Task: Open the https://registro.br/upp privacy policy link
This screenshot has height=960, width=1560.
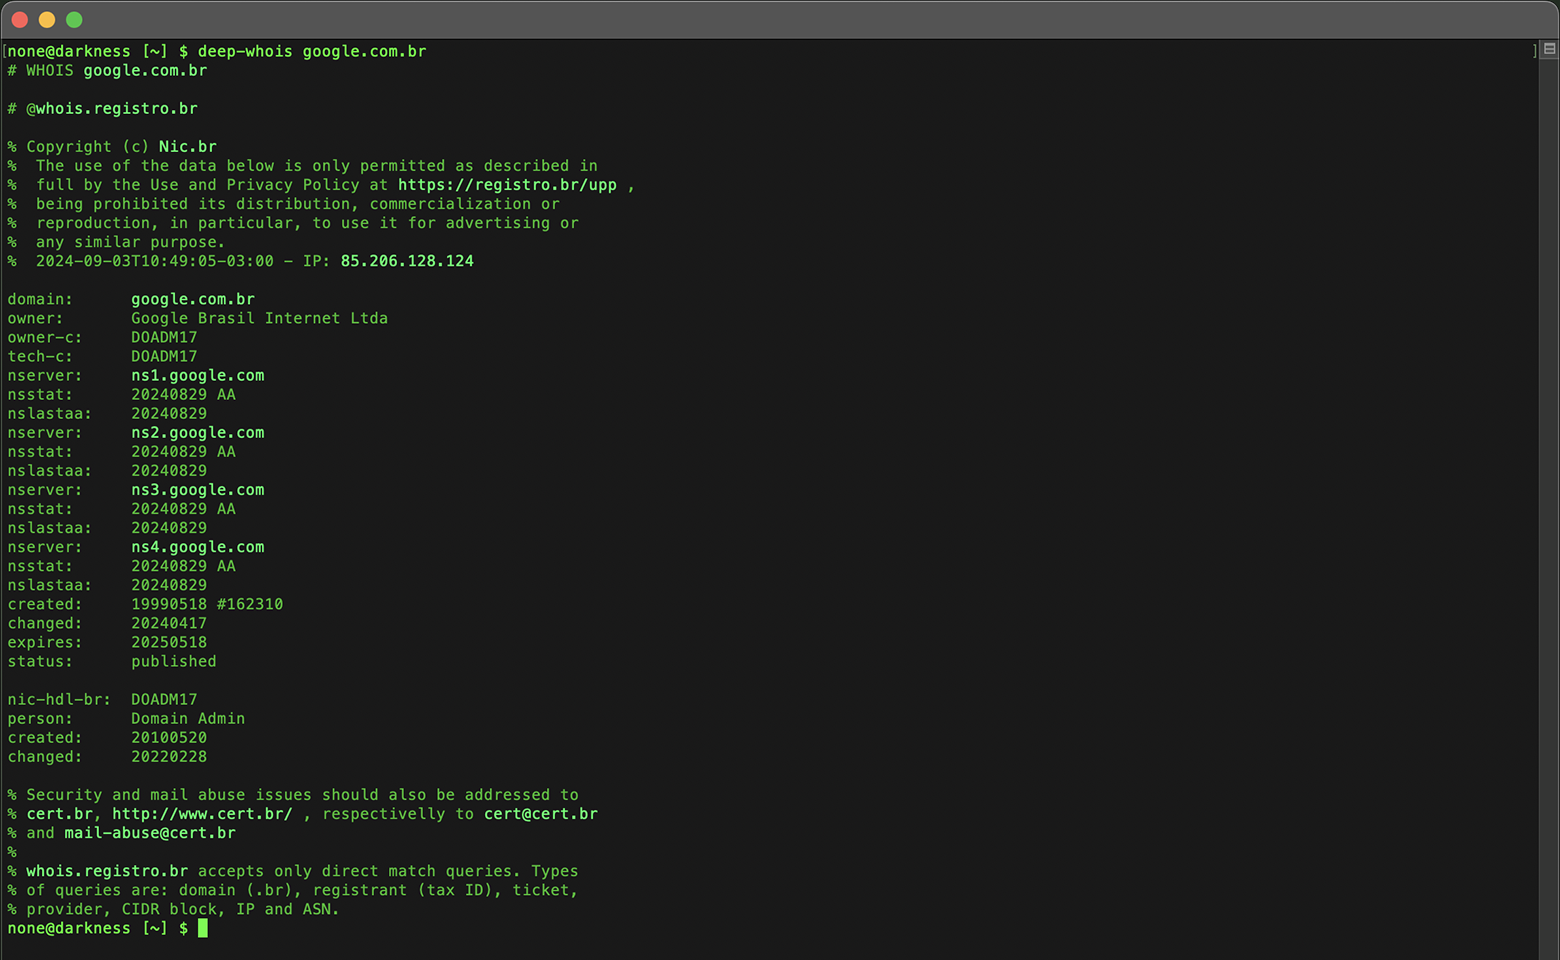Action: tap(508, 184)
